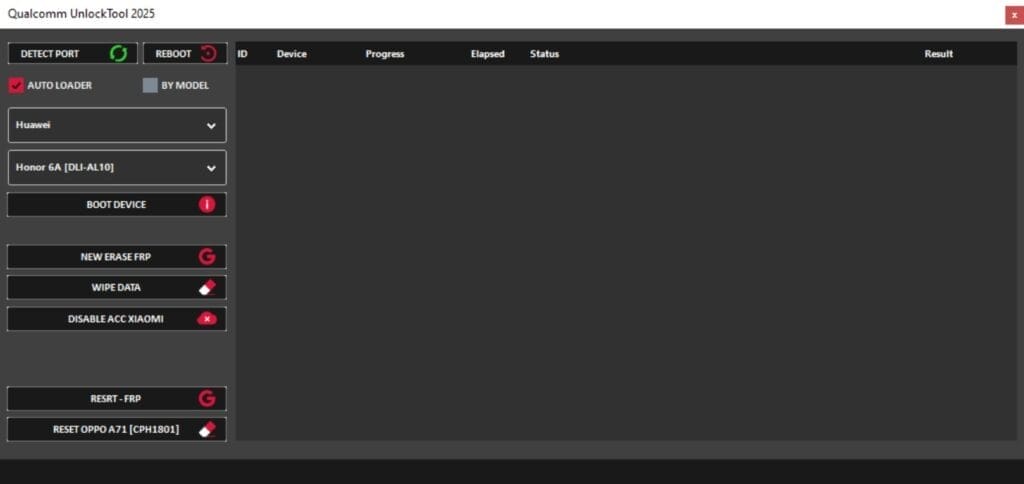Click the red reboot arrow icon

click(x=208, y=54)
